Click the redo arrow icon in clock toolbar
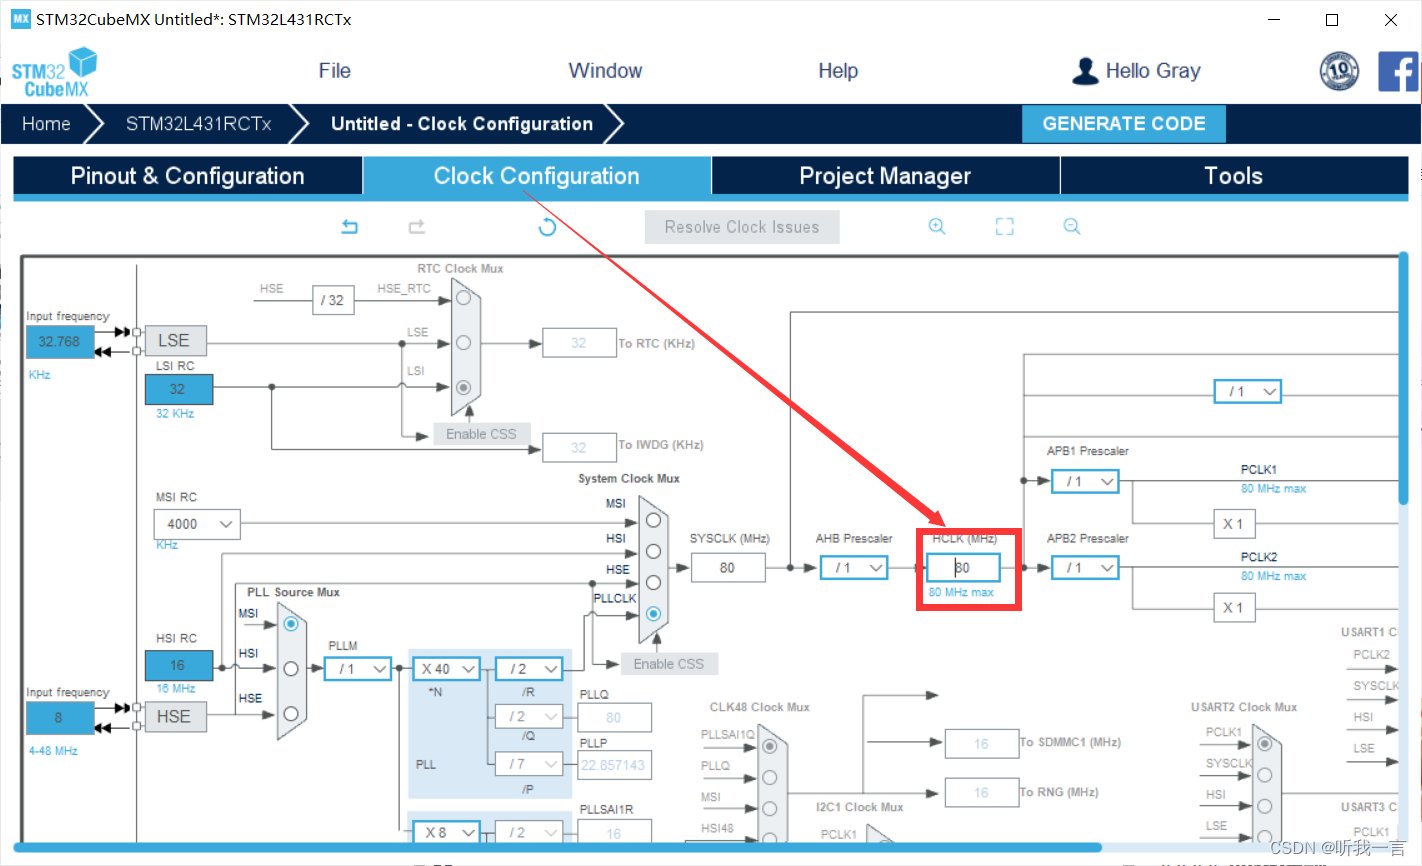This screenshot has width=1422, height=866. tap(417, 227)
